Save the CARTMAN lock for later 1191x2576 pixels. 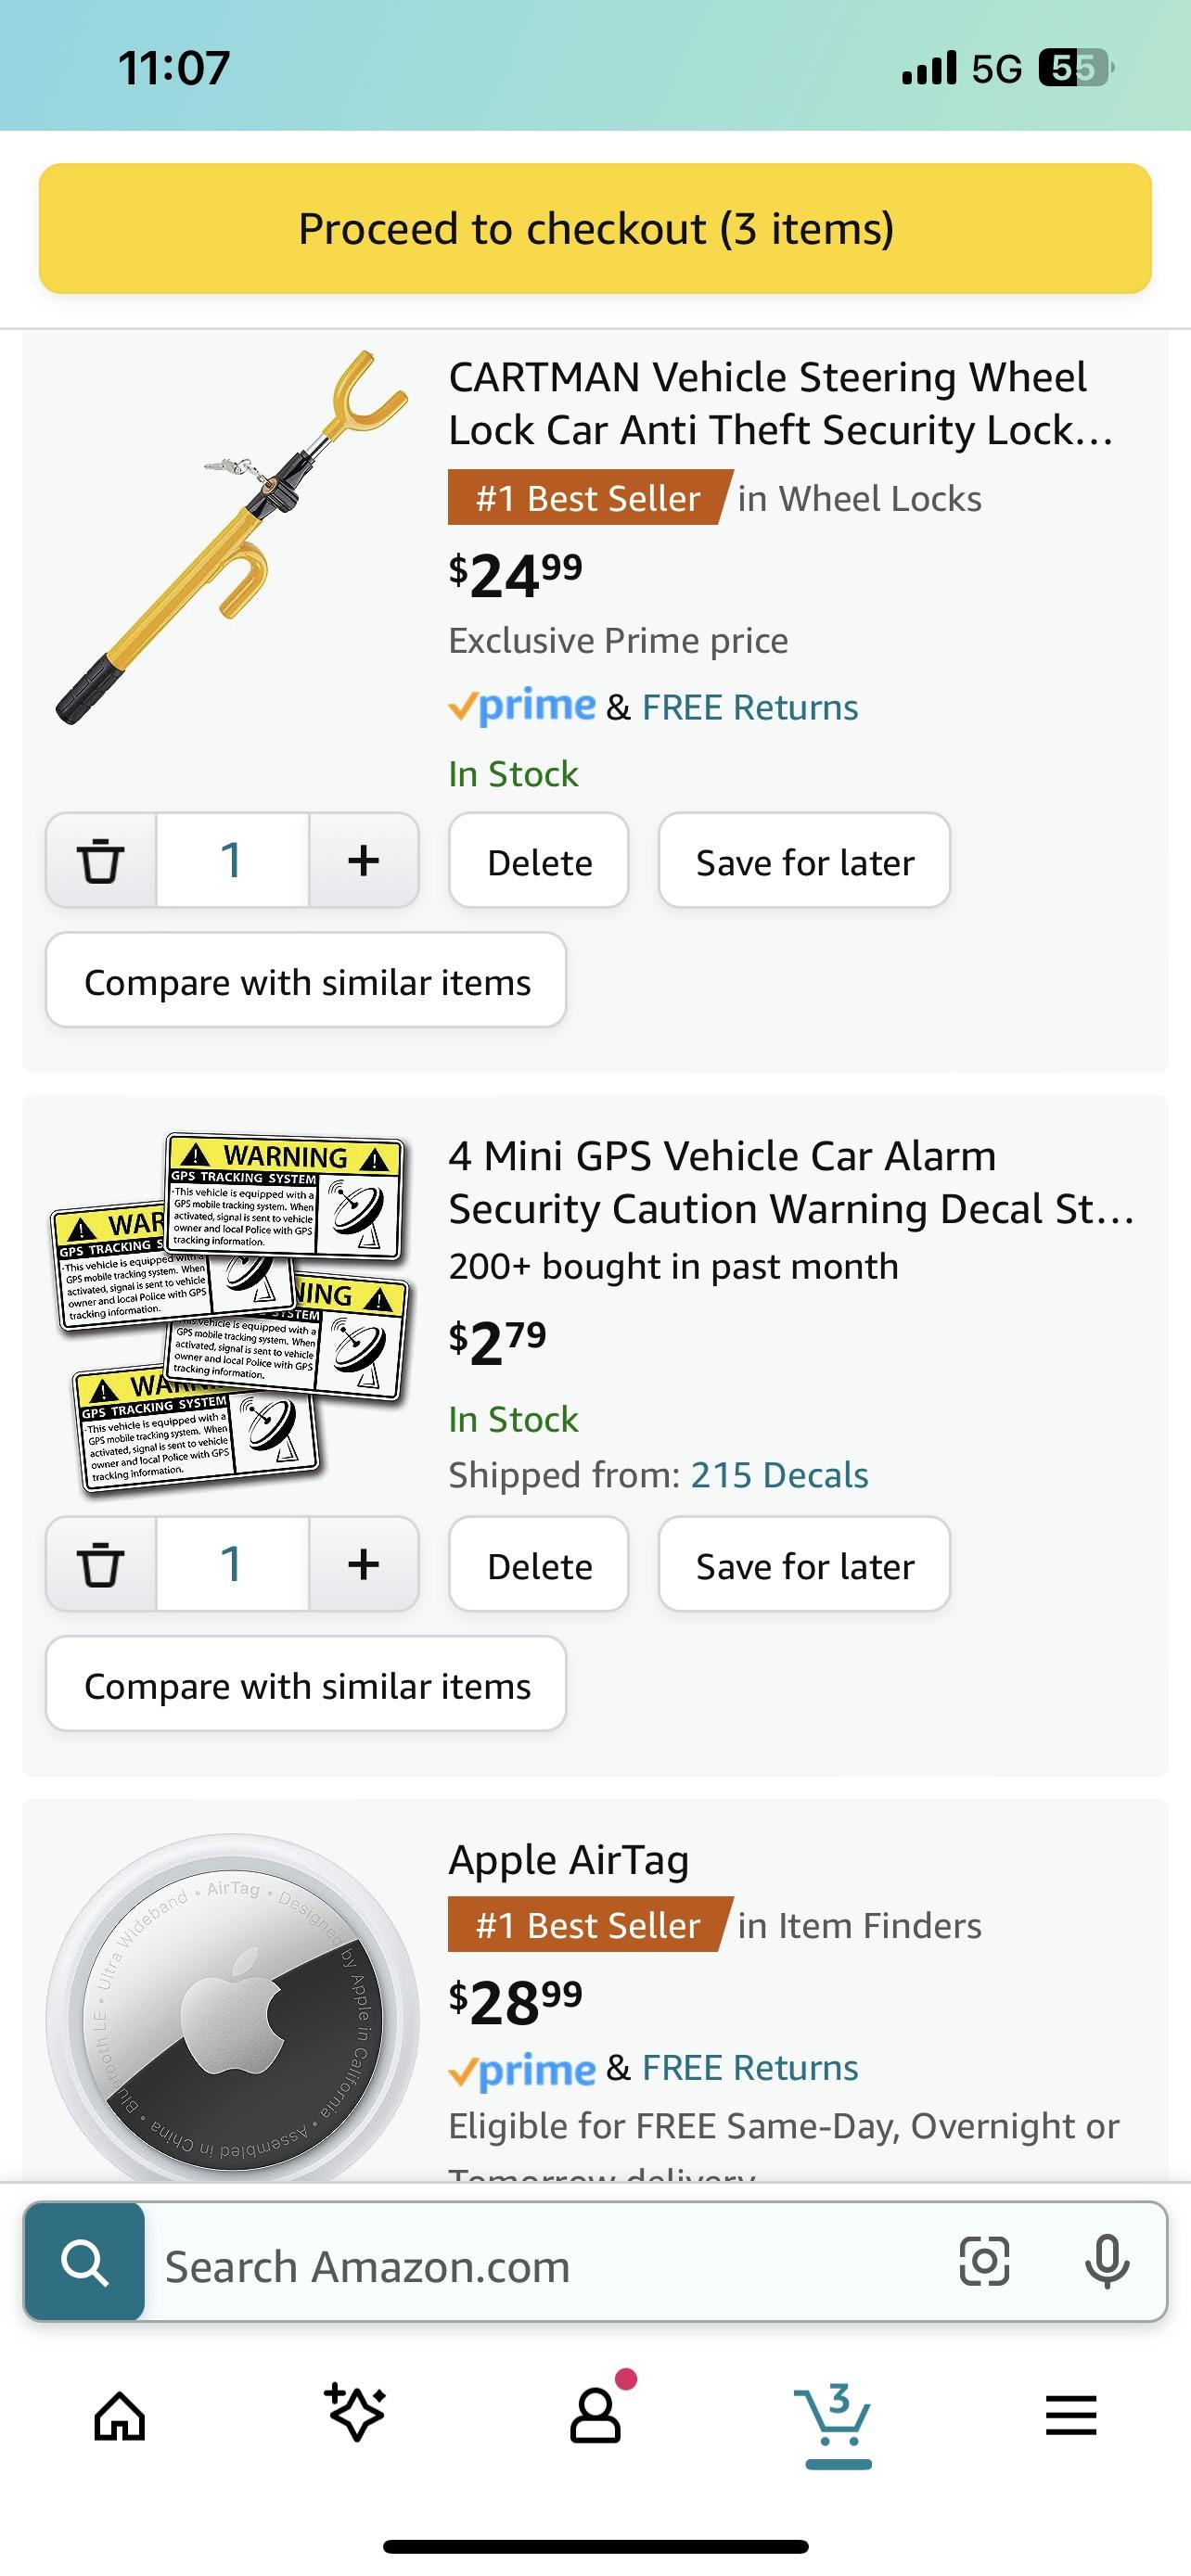(804, 861)
